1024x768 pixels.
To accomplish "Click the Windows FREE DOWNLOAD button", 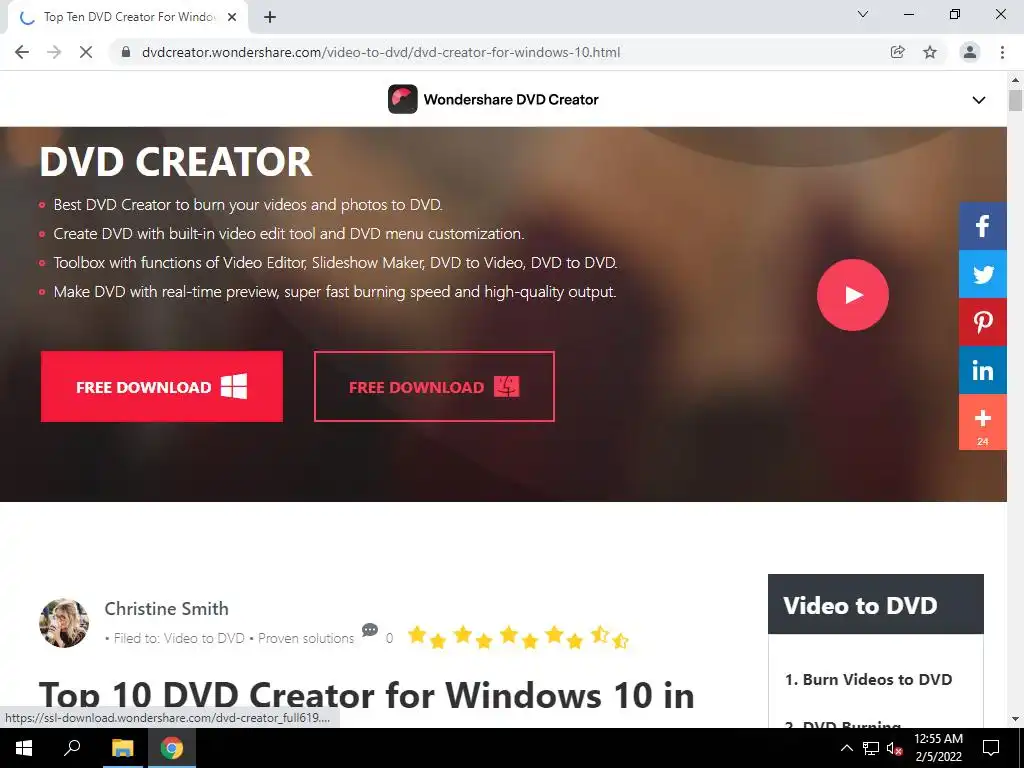I will tap(161, 387).
